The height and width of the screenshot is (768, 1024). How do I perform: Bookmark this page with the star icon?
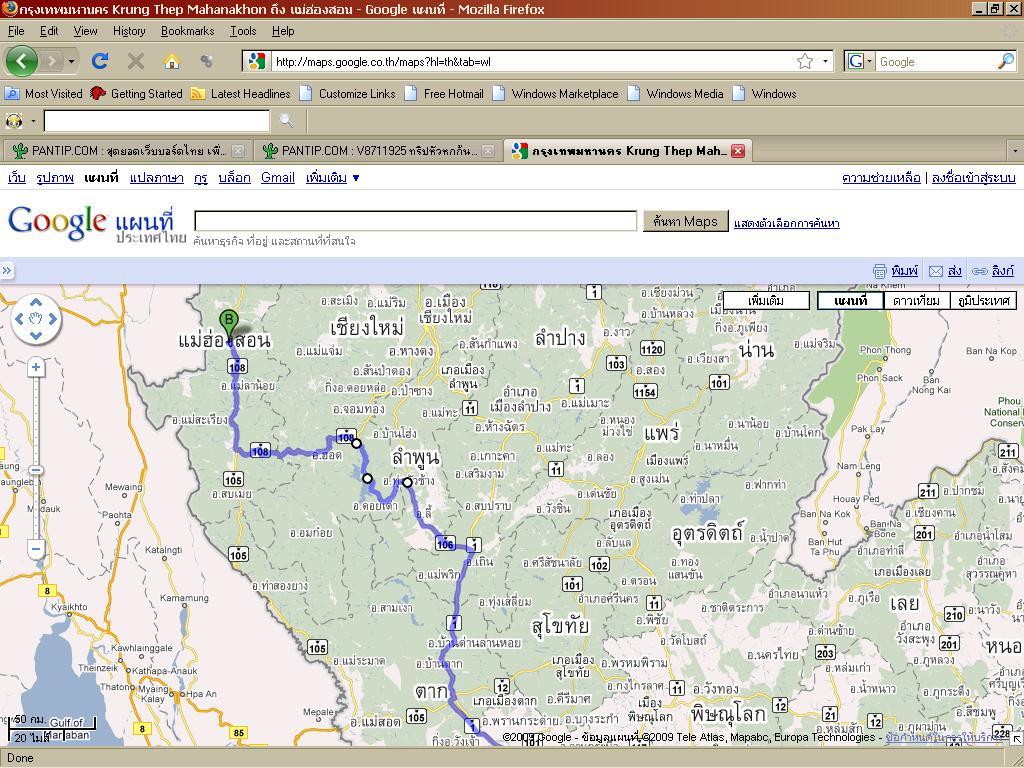pyautogui.click(x=805, y=61)
